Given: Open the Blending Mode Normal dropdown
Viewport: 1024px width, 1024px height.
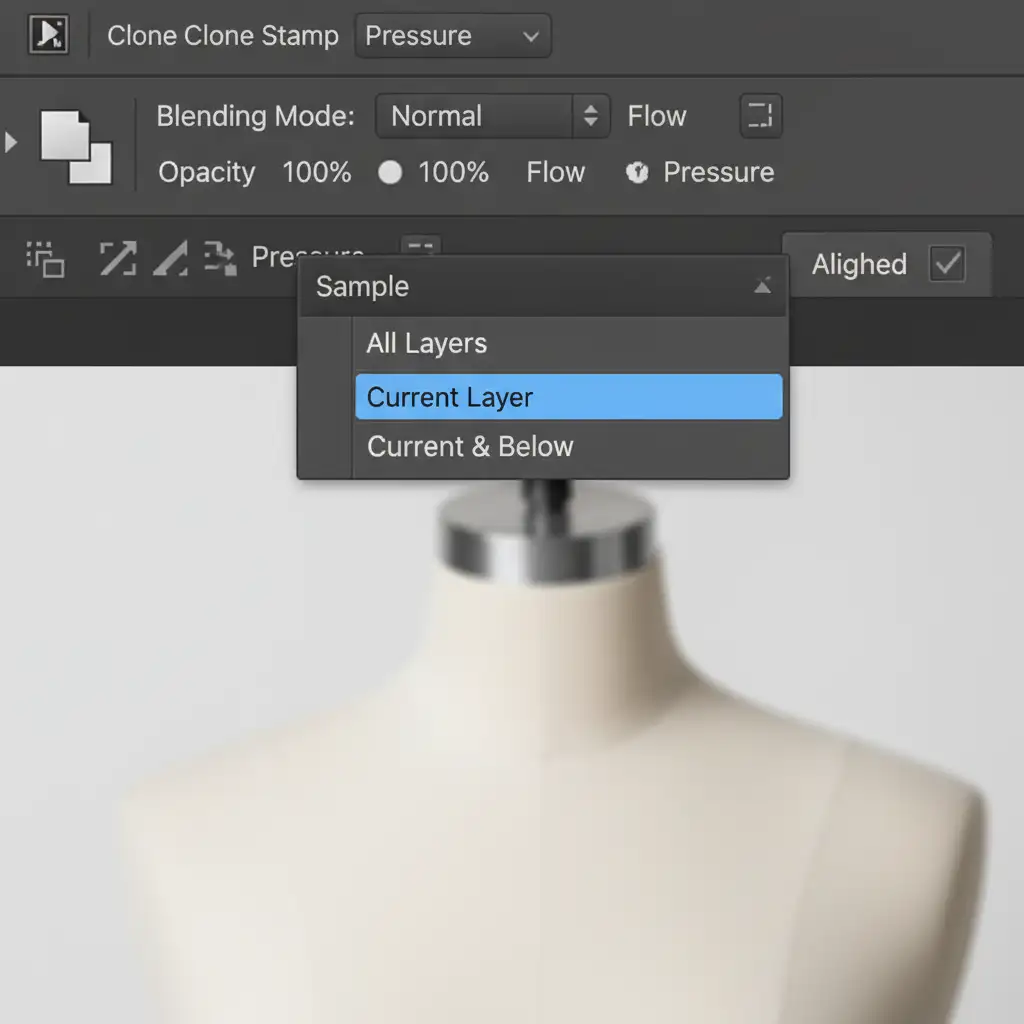Looking at the screenshot, I should (x=492, y=116).
